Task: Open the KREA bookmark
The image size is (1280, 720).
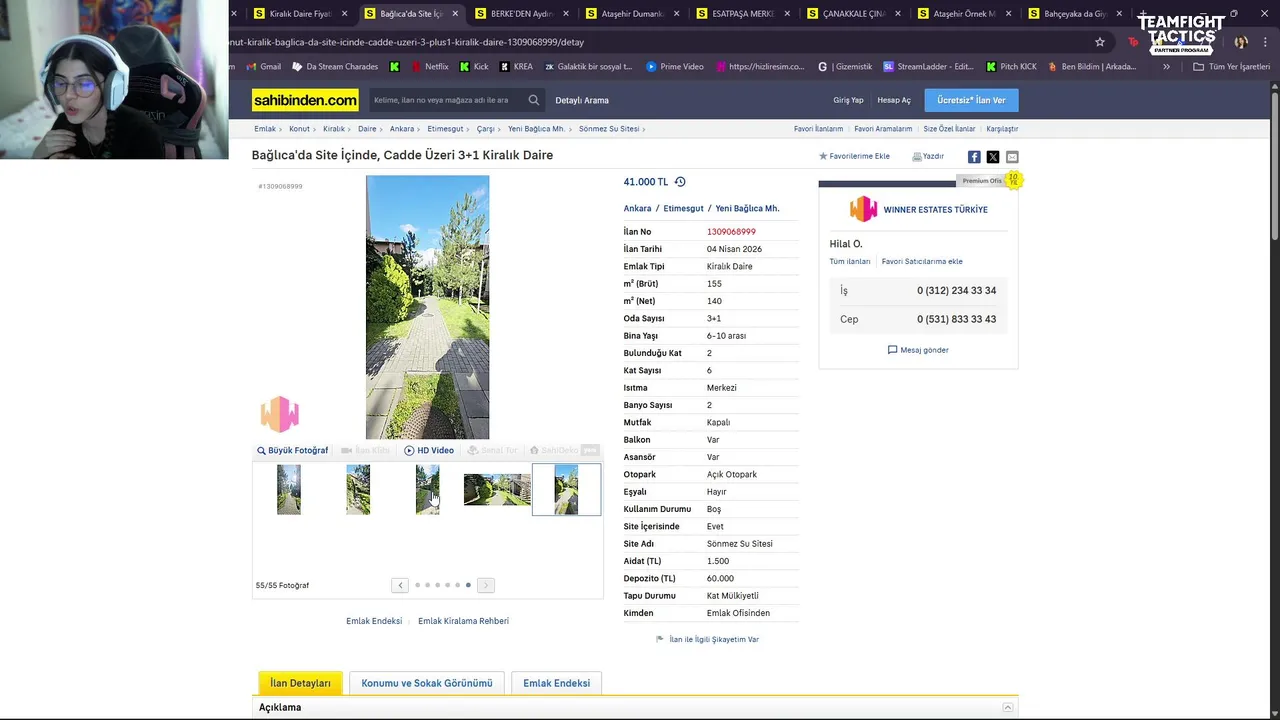Action: tap(516, 67)
